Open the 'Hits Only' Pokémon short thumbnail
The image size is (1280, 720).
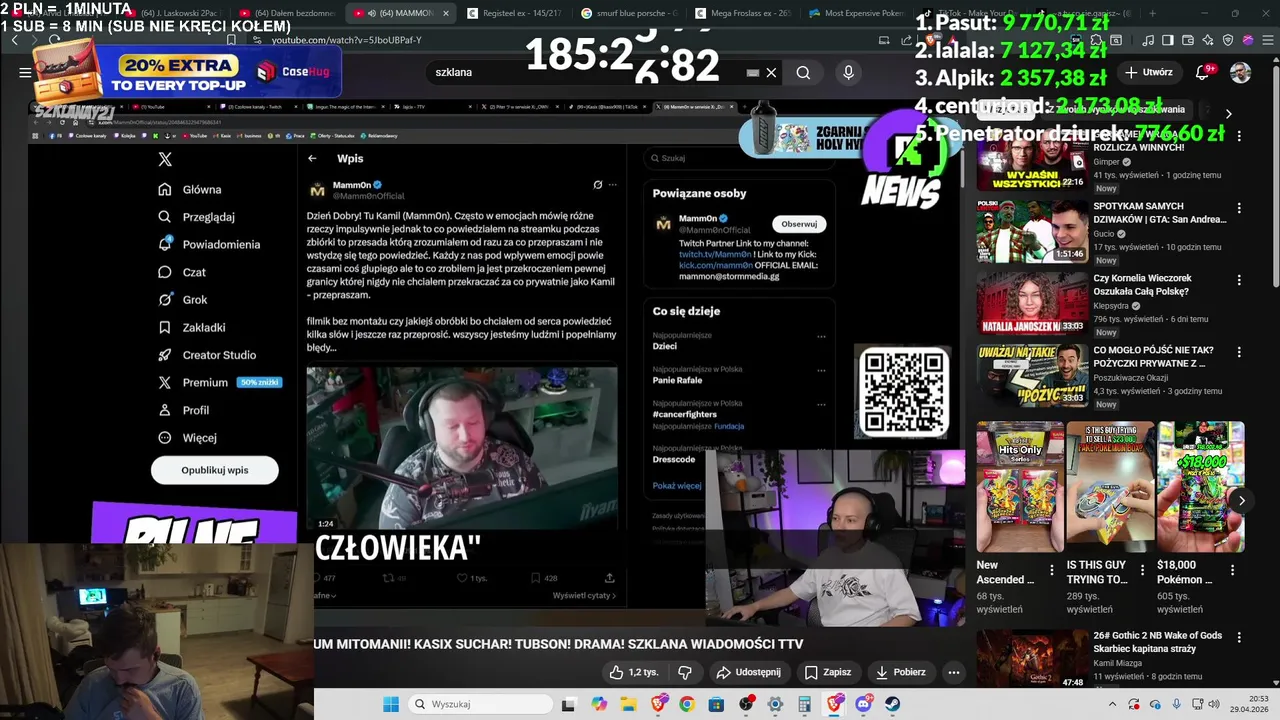1020,486
